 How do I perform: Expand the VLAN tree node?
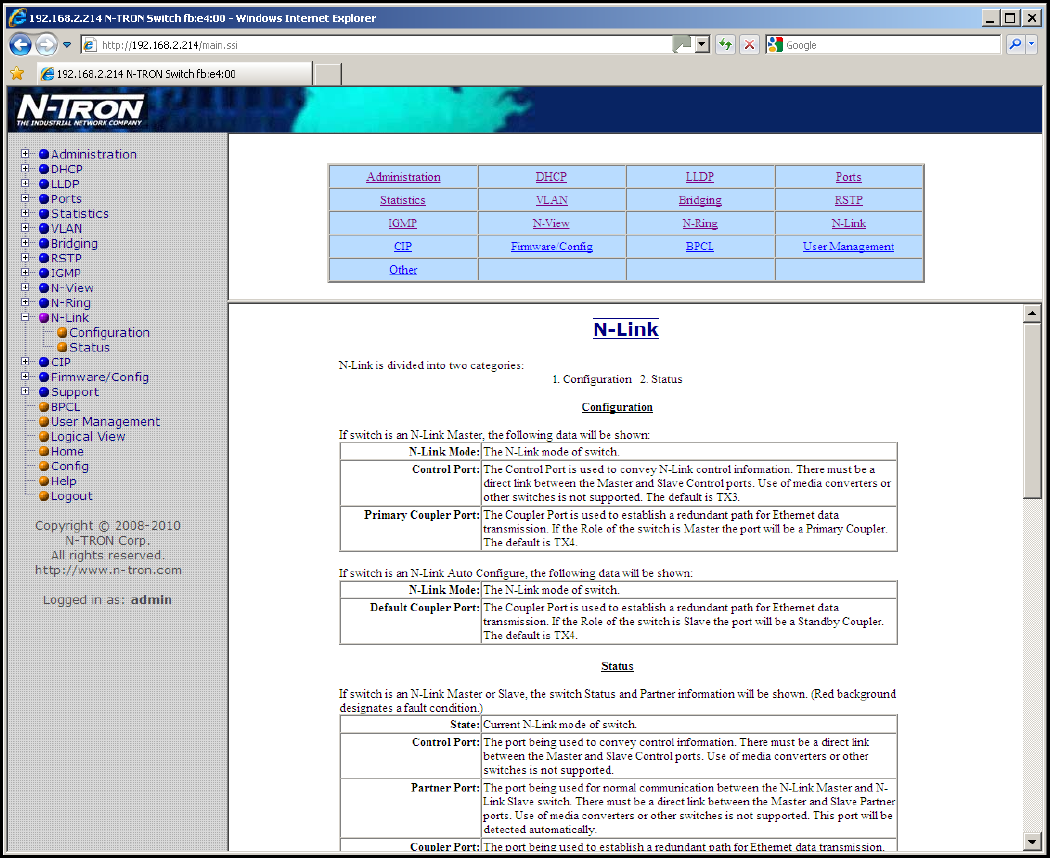click(x=25, y=228)
